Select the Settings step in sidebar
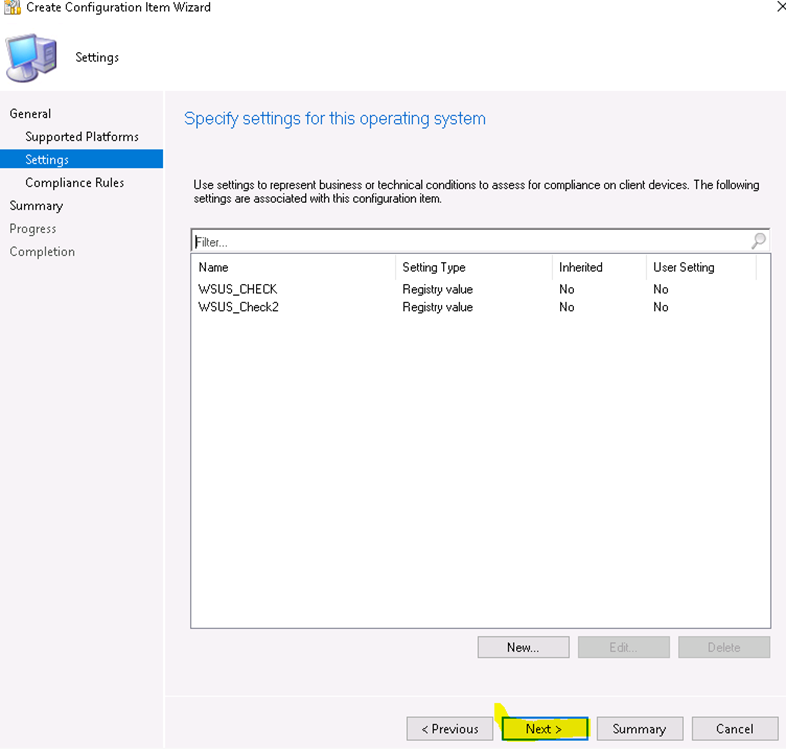Image resolution: width=786 pixels, height=749 pixels. click(x=47, y=160)
